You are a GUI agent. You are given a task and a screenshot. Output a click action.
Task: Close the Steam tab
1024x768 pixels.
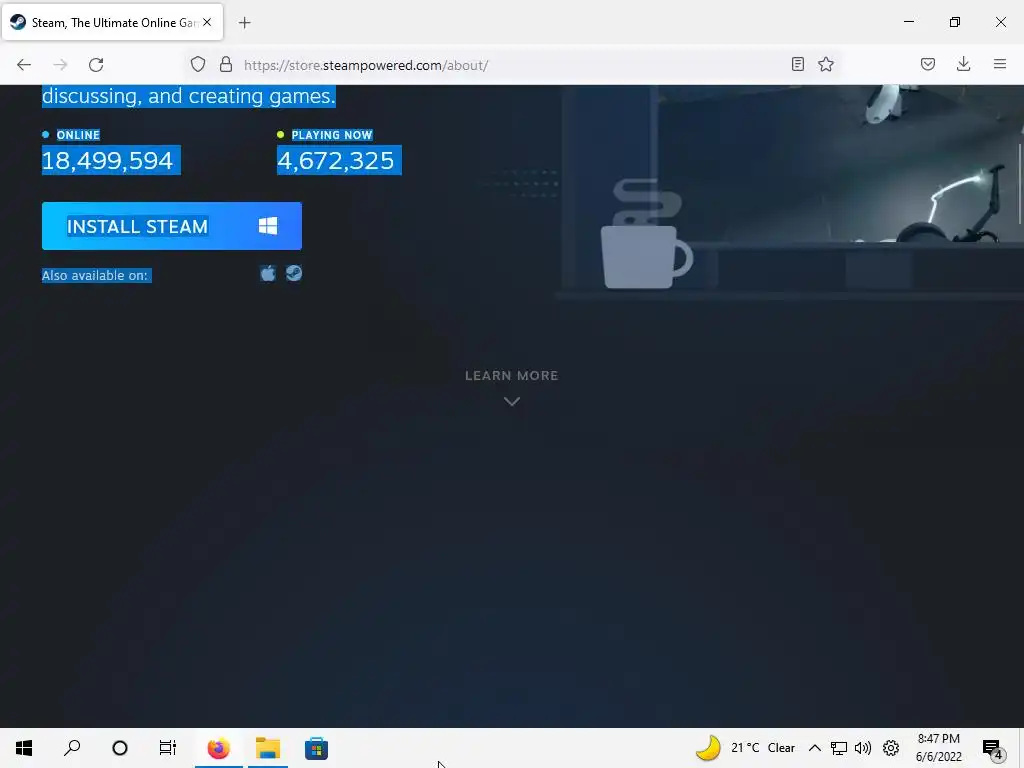[x=207, y=22]
